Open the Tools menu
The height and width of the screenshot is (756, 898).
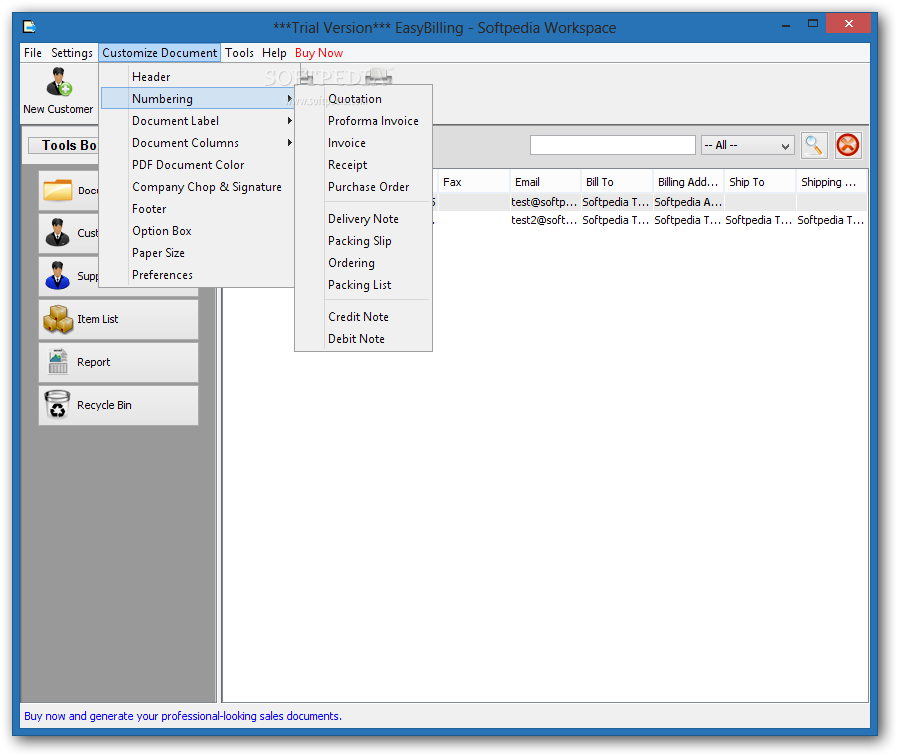[x=239, y=53]
